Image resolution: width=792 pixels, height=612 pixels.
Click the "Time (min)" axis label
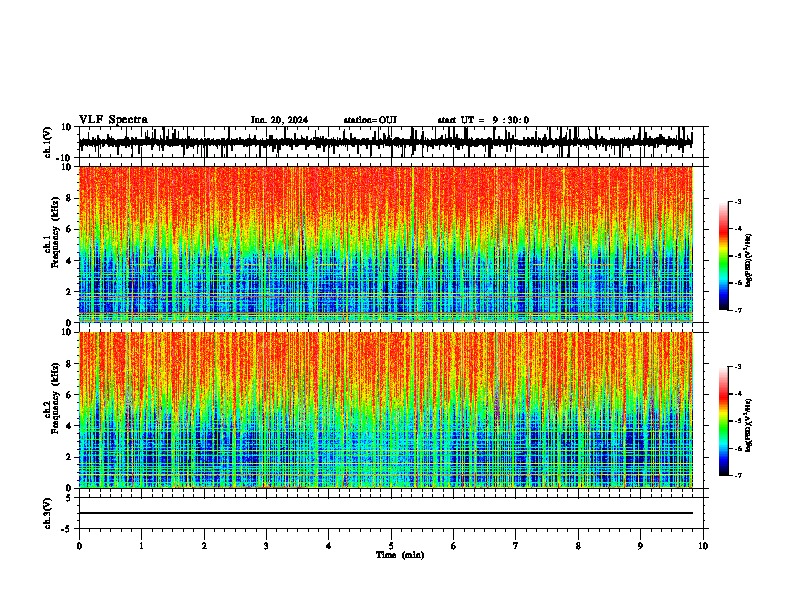coord(400,555)
